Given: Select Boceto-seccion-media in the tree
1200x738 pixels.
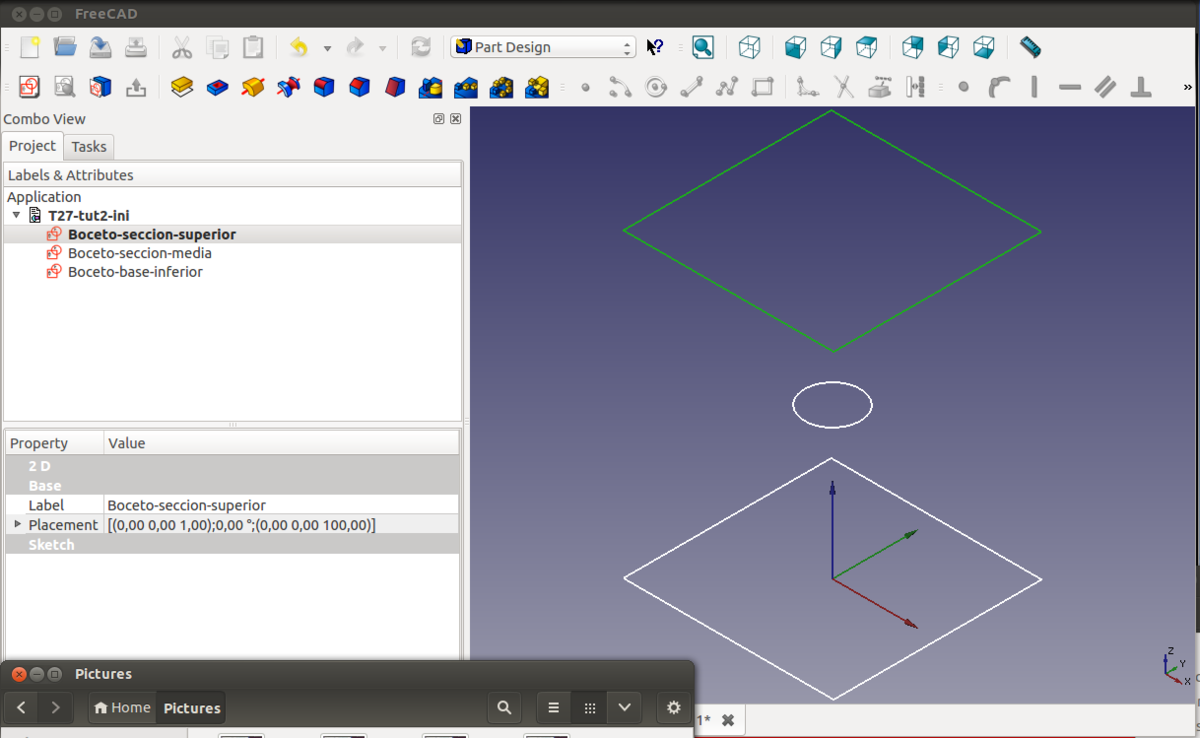Looking at the screenshot, I should coord(139,253).
